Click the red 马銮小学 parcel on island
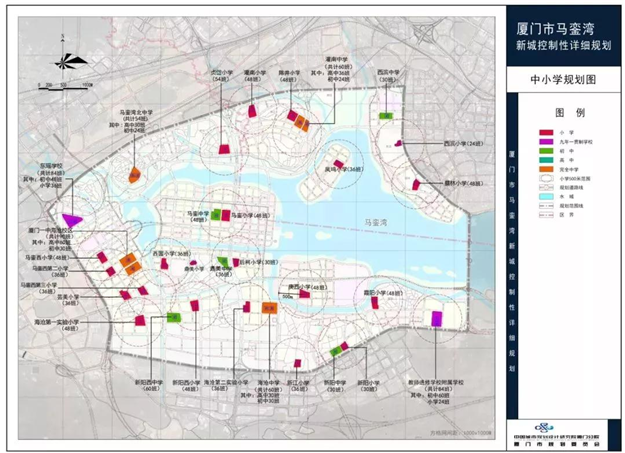625x453 pixels. pos(227,213)
